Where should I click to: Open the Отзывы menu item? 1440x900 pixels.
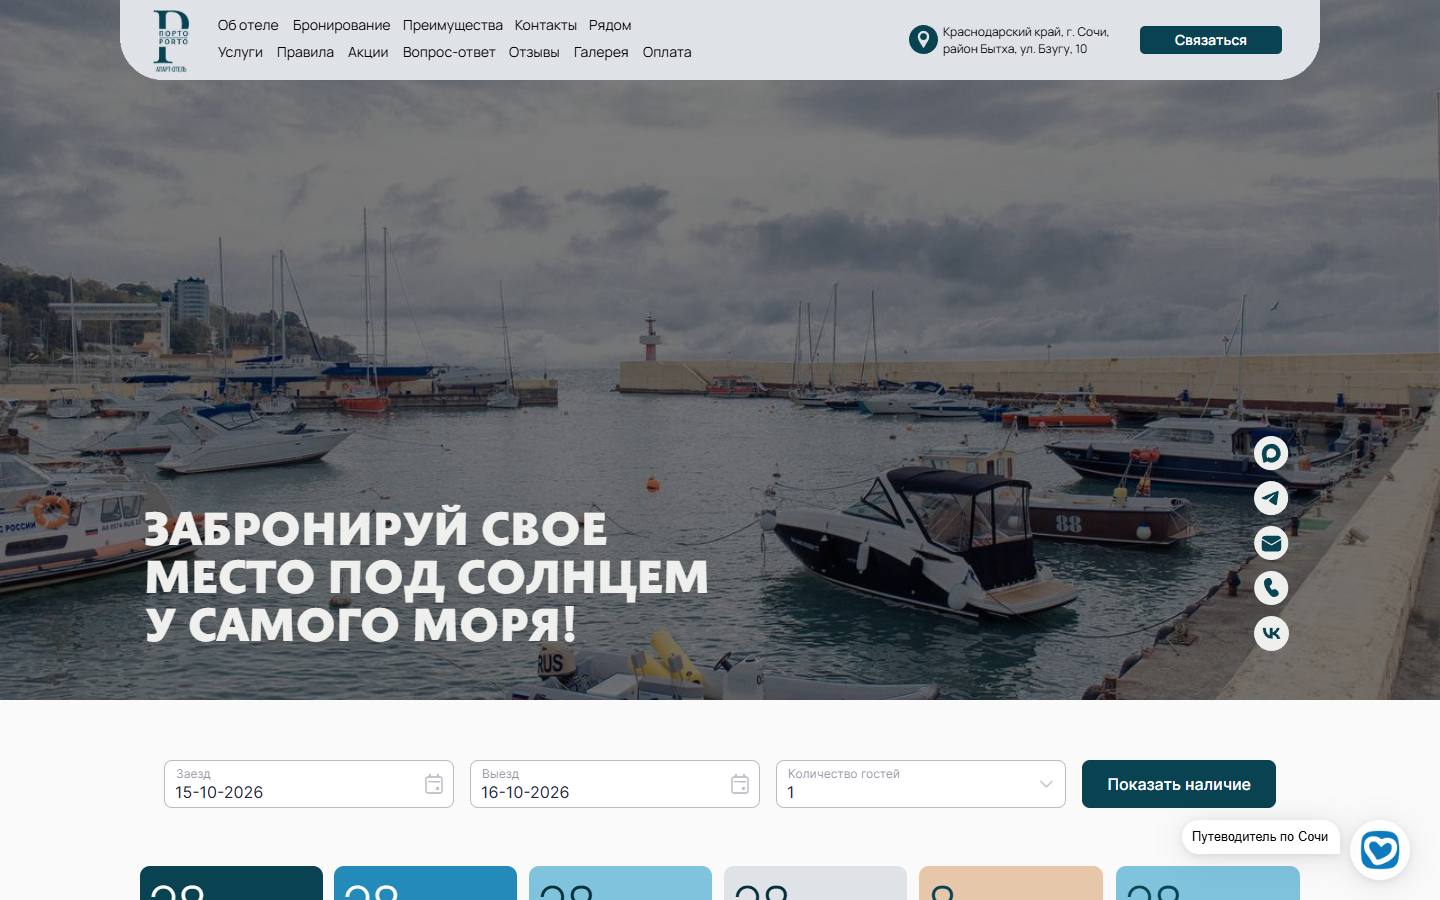click(534, 52)
